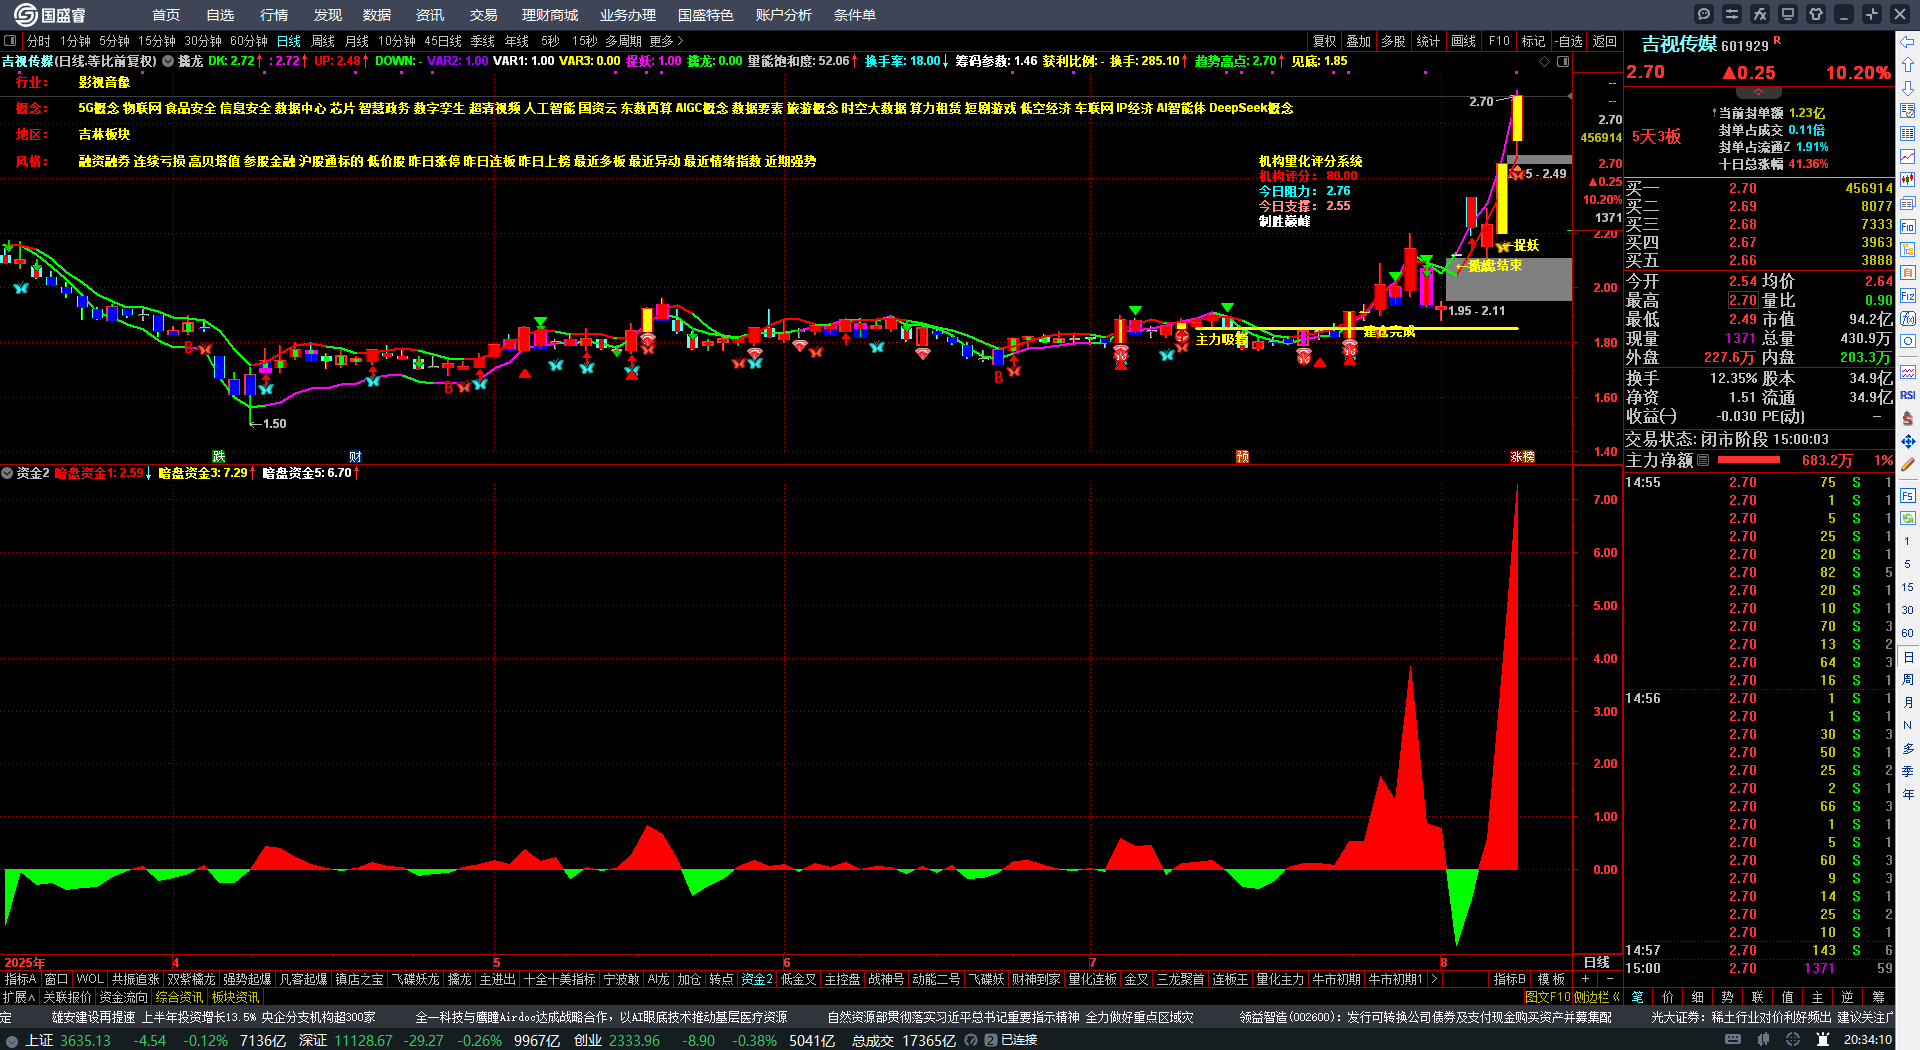Viewport: 1920px width, 1050px height.
Task: Open the intraday line chart sidebar icon
Action: click(x=1908, y=157)
